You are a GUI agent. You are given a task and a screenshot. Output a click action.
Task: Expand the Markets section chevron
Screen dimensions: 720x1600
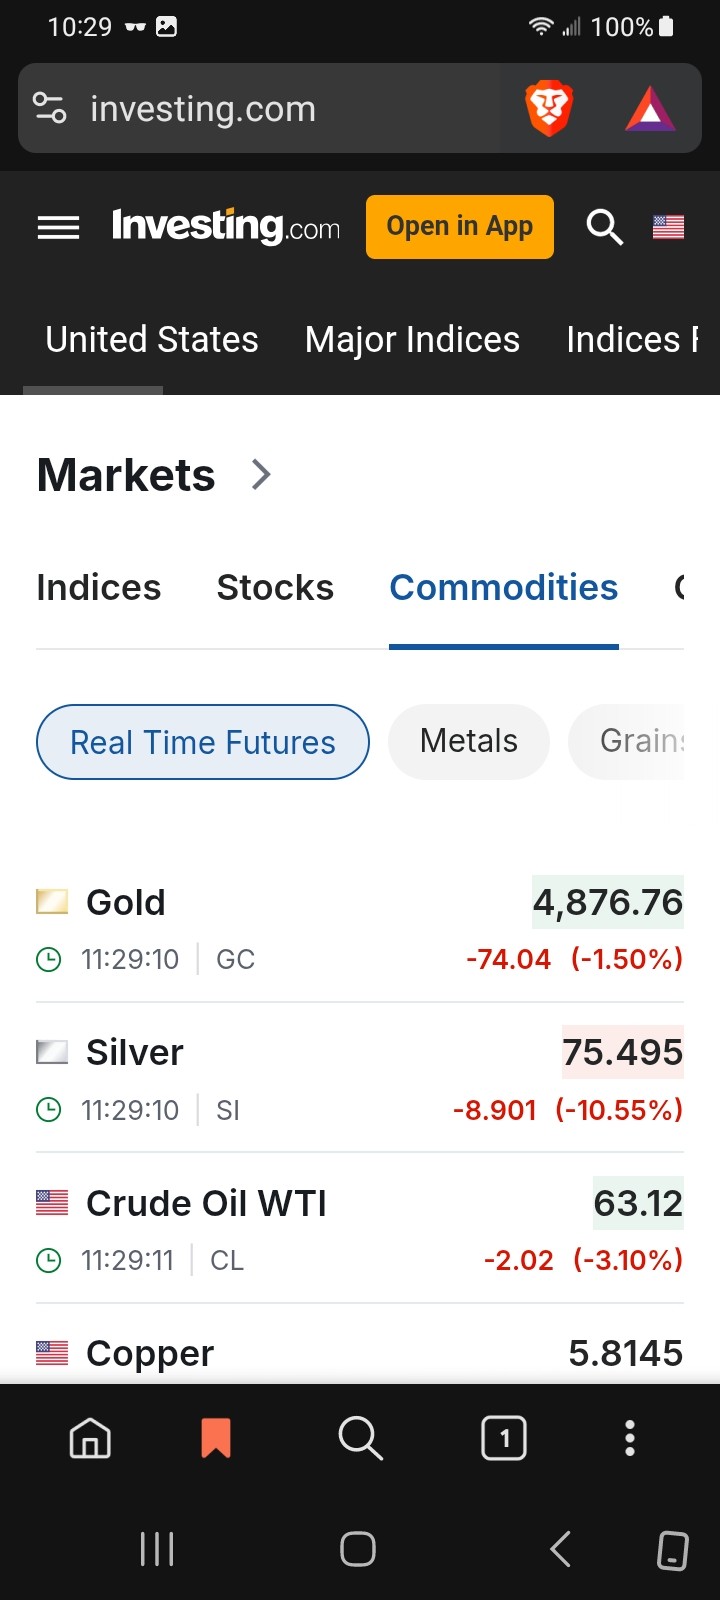click(x=261, y=474)
